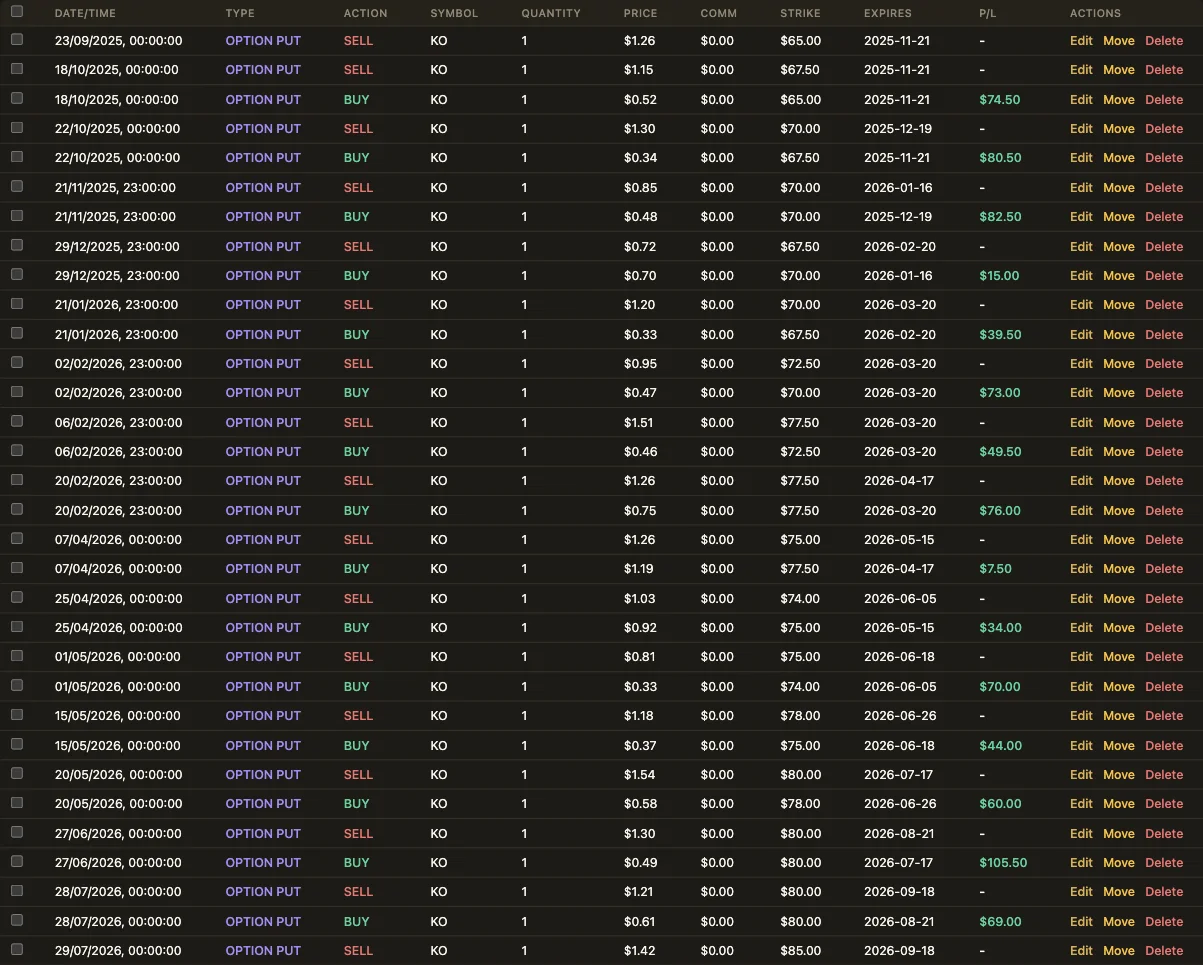Move the trade with P/L $82.50
1203x965 pixels.
(x=1118, y=217)
